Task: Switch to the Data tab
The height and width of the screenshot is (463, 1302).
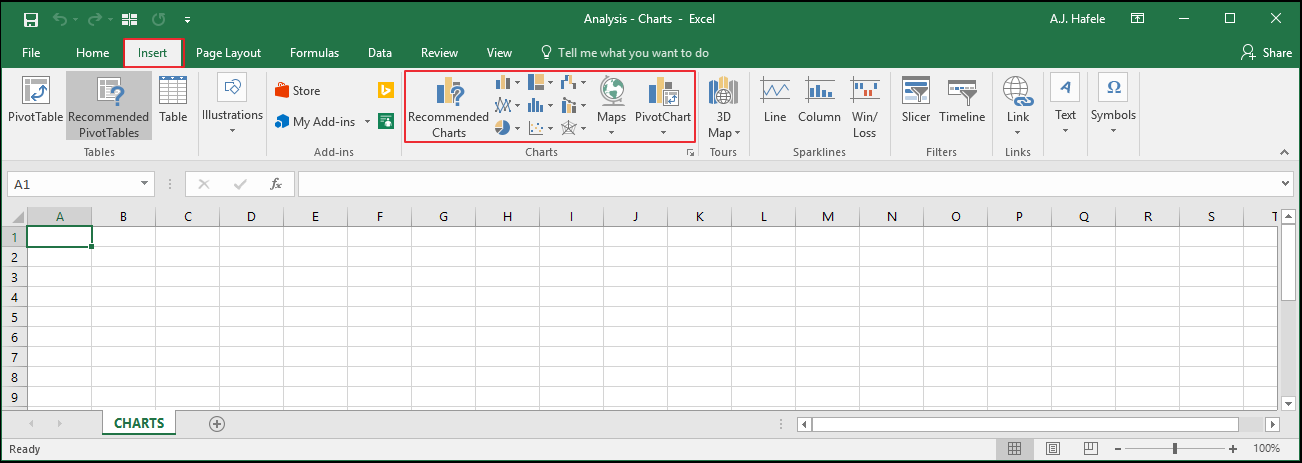Action: [380, 53]
